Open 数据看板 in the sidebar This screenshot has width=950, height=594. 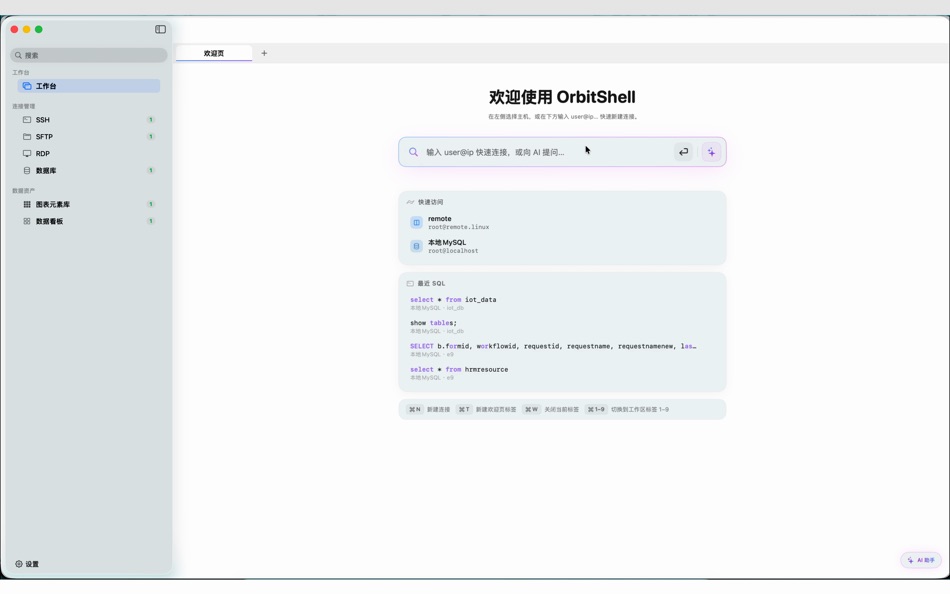(x=88, y=222)
